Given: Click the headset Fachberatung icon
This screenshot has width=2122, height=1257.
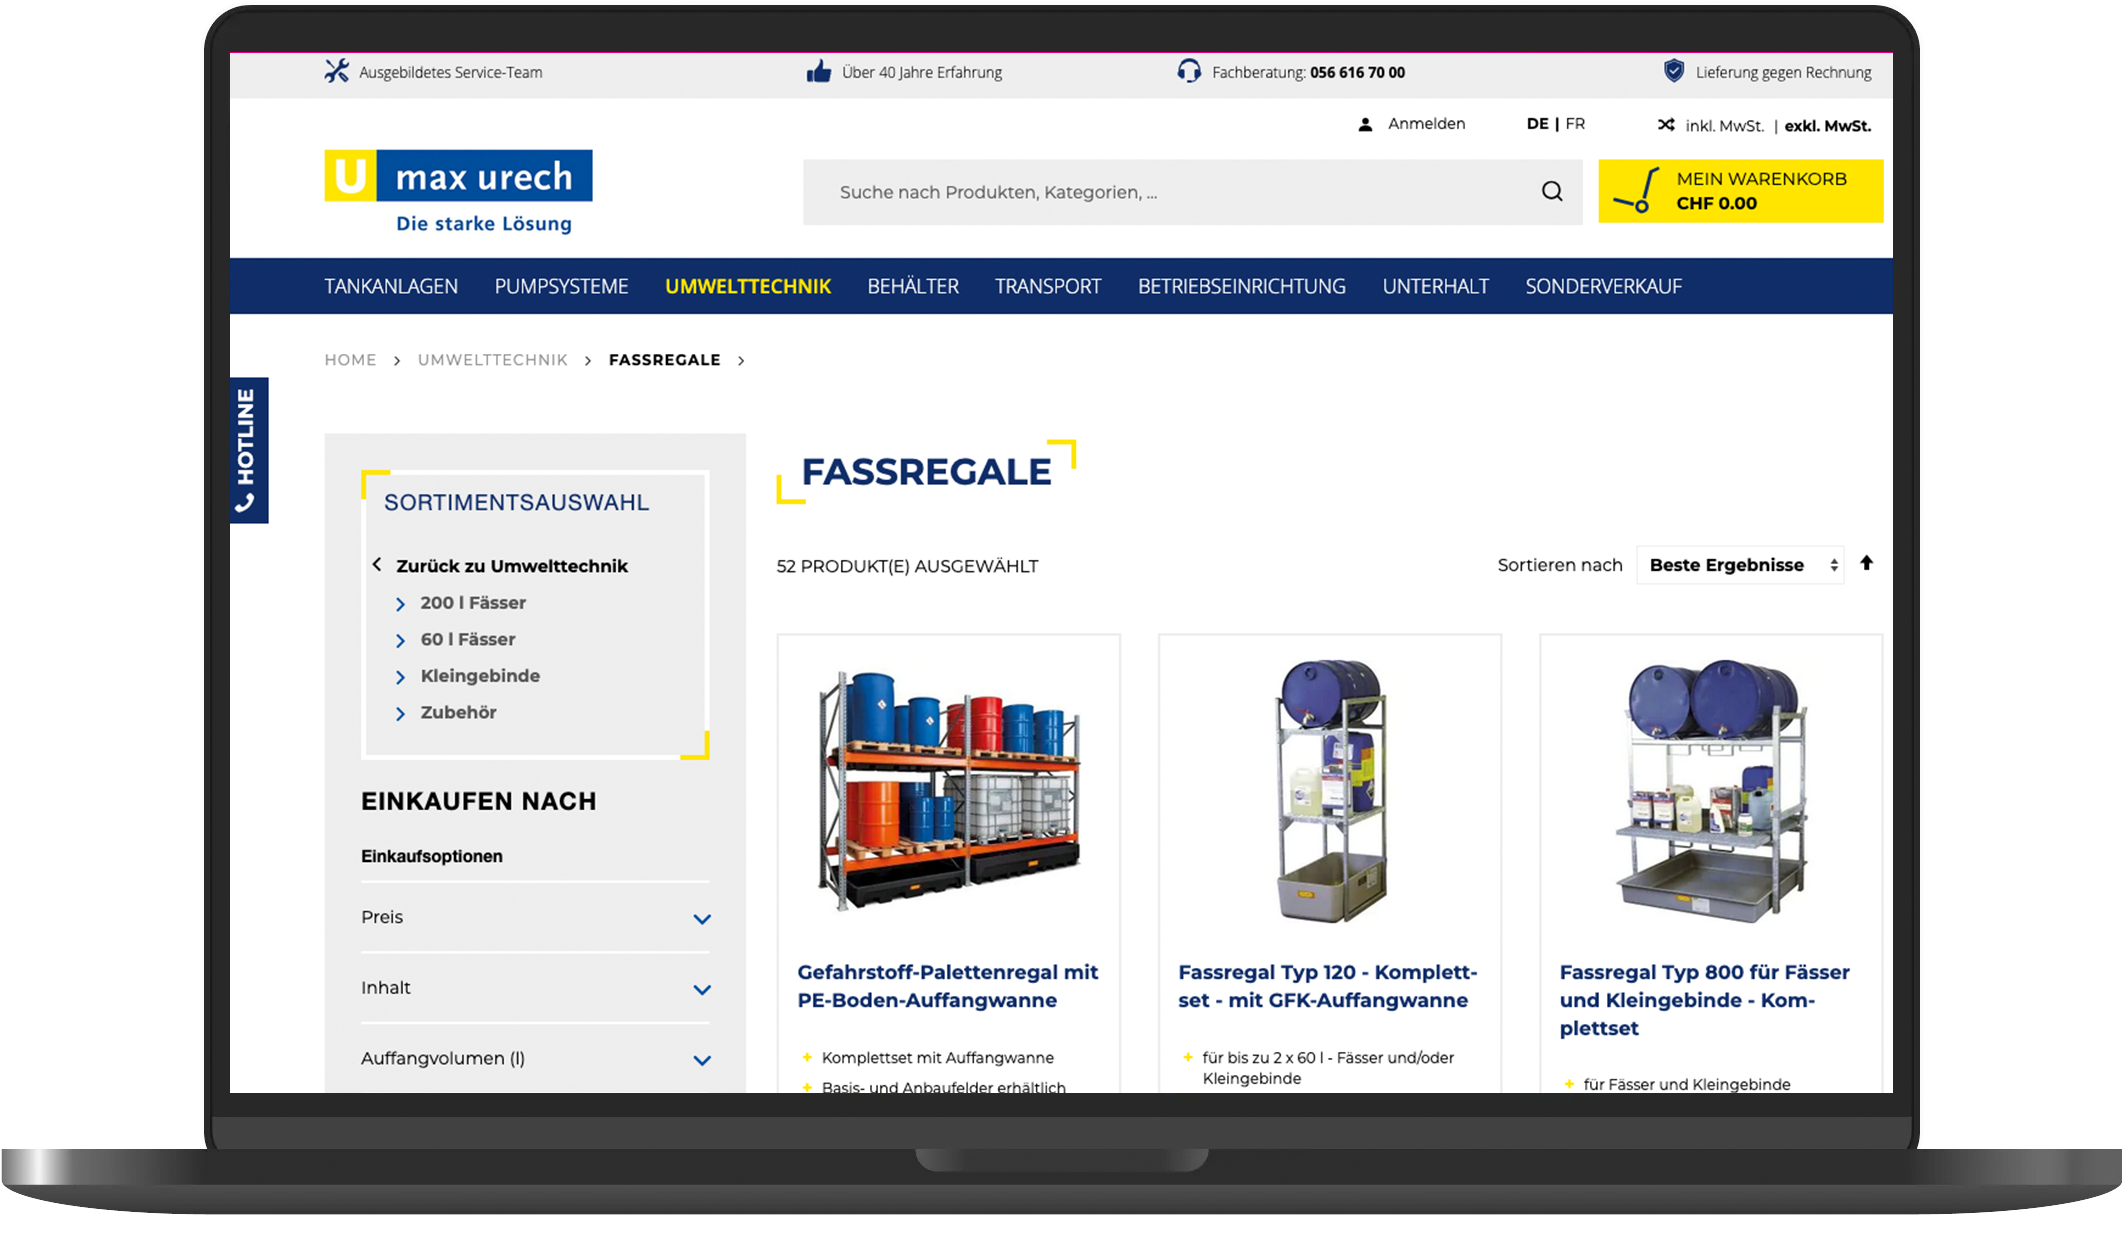Looking at the screenshot, I should (x=1188, y=71).
